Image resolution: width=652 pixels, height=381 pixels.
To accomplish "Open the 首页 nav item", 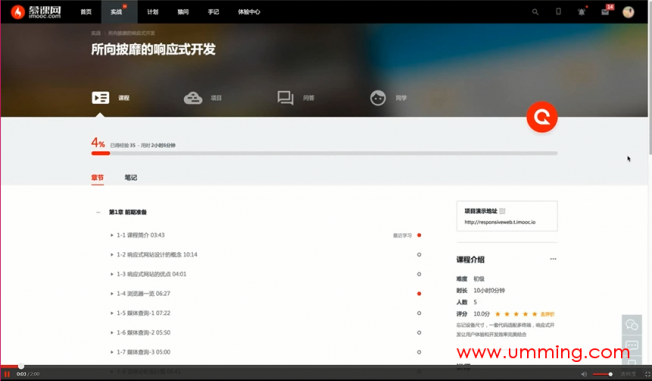I will pos(86,12).
